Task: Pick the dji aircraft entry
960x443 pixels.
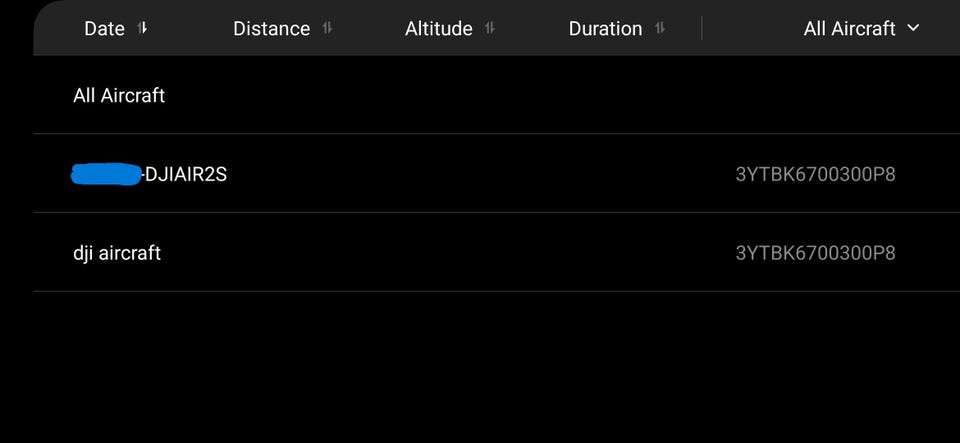Action: point(117,253)
